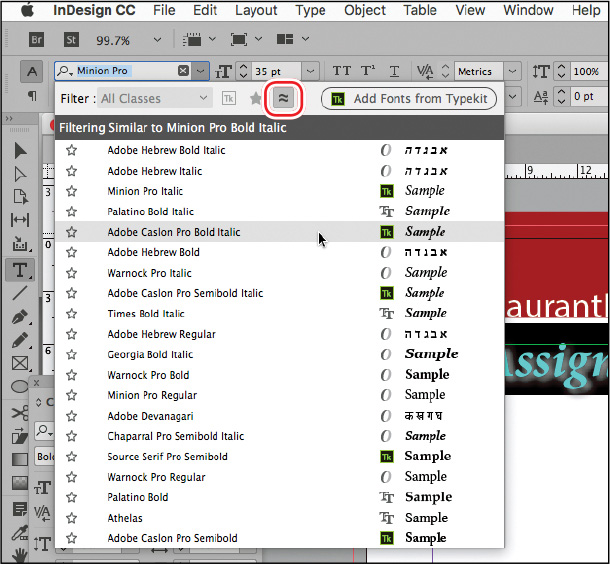The height and width of the screenshot is (564, 610).
Task: Toggle the favorite fonts star filter
Action: click(256, 98)
